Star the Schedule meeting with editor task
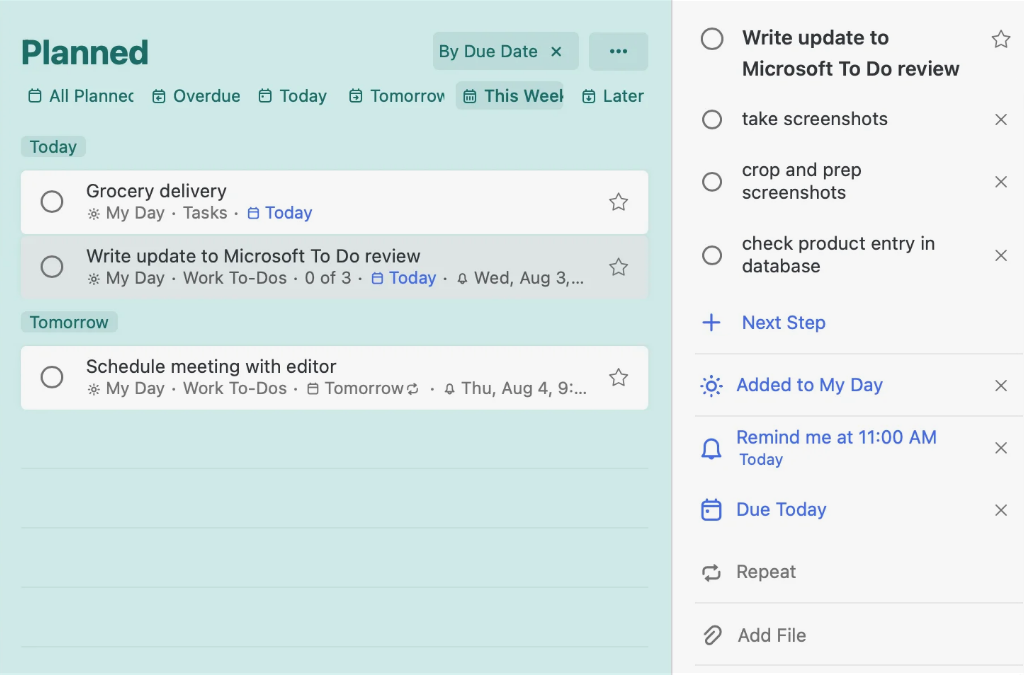 click(618, 377)
